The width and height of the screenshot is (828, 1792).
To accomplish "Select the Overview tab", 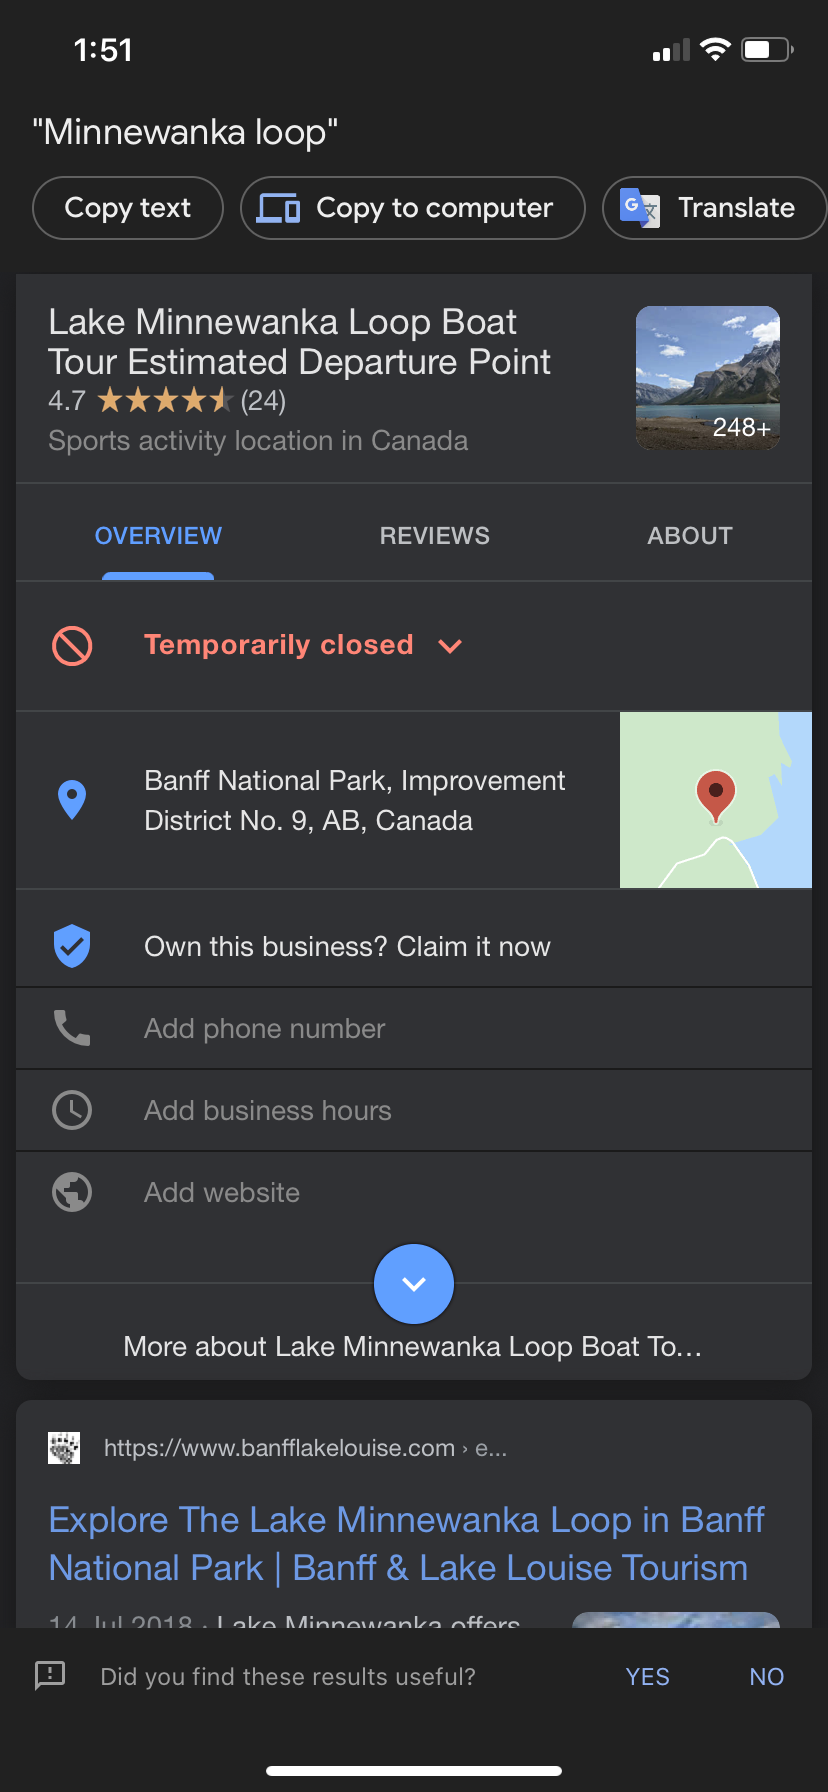I will 158,536.
